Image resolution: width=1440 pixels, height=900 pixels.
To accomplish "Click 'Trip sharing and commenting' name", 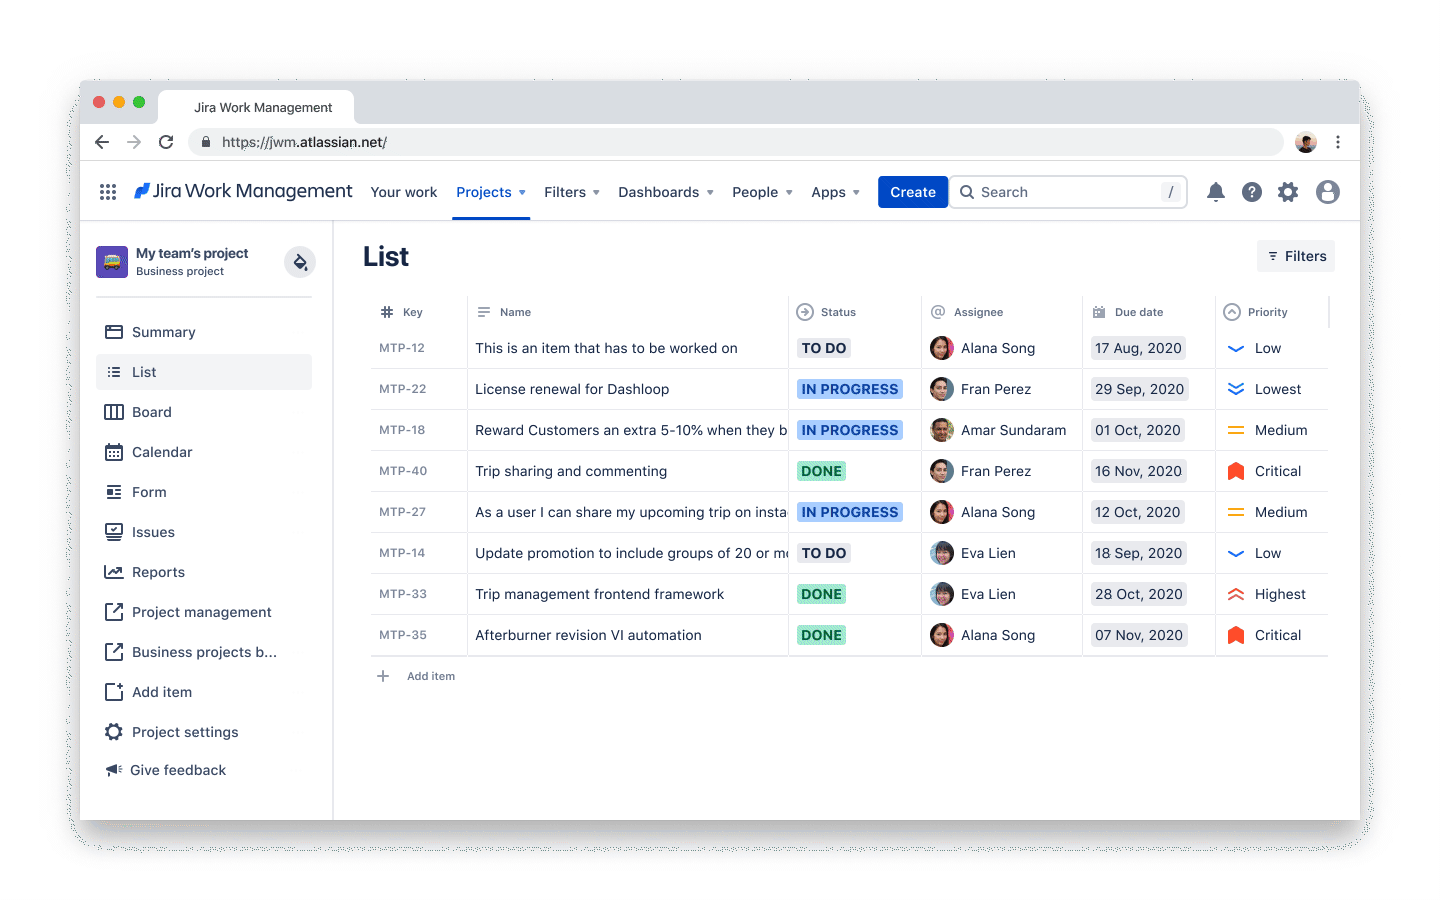I will tap(571, 471).
